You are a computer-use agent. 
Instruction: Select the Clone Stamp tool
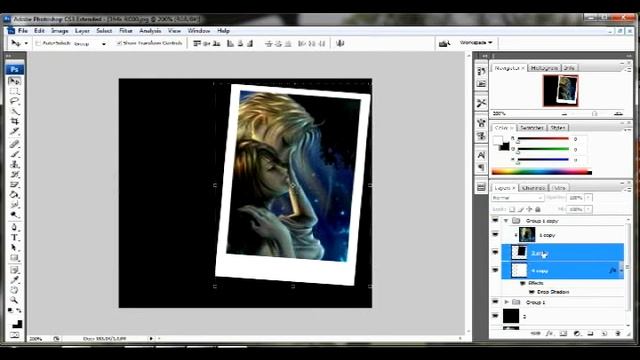point(14,164)
